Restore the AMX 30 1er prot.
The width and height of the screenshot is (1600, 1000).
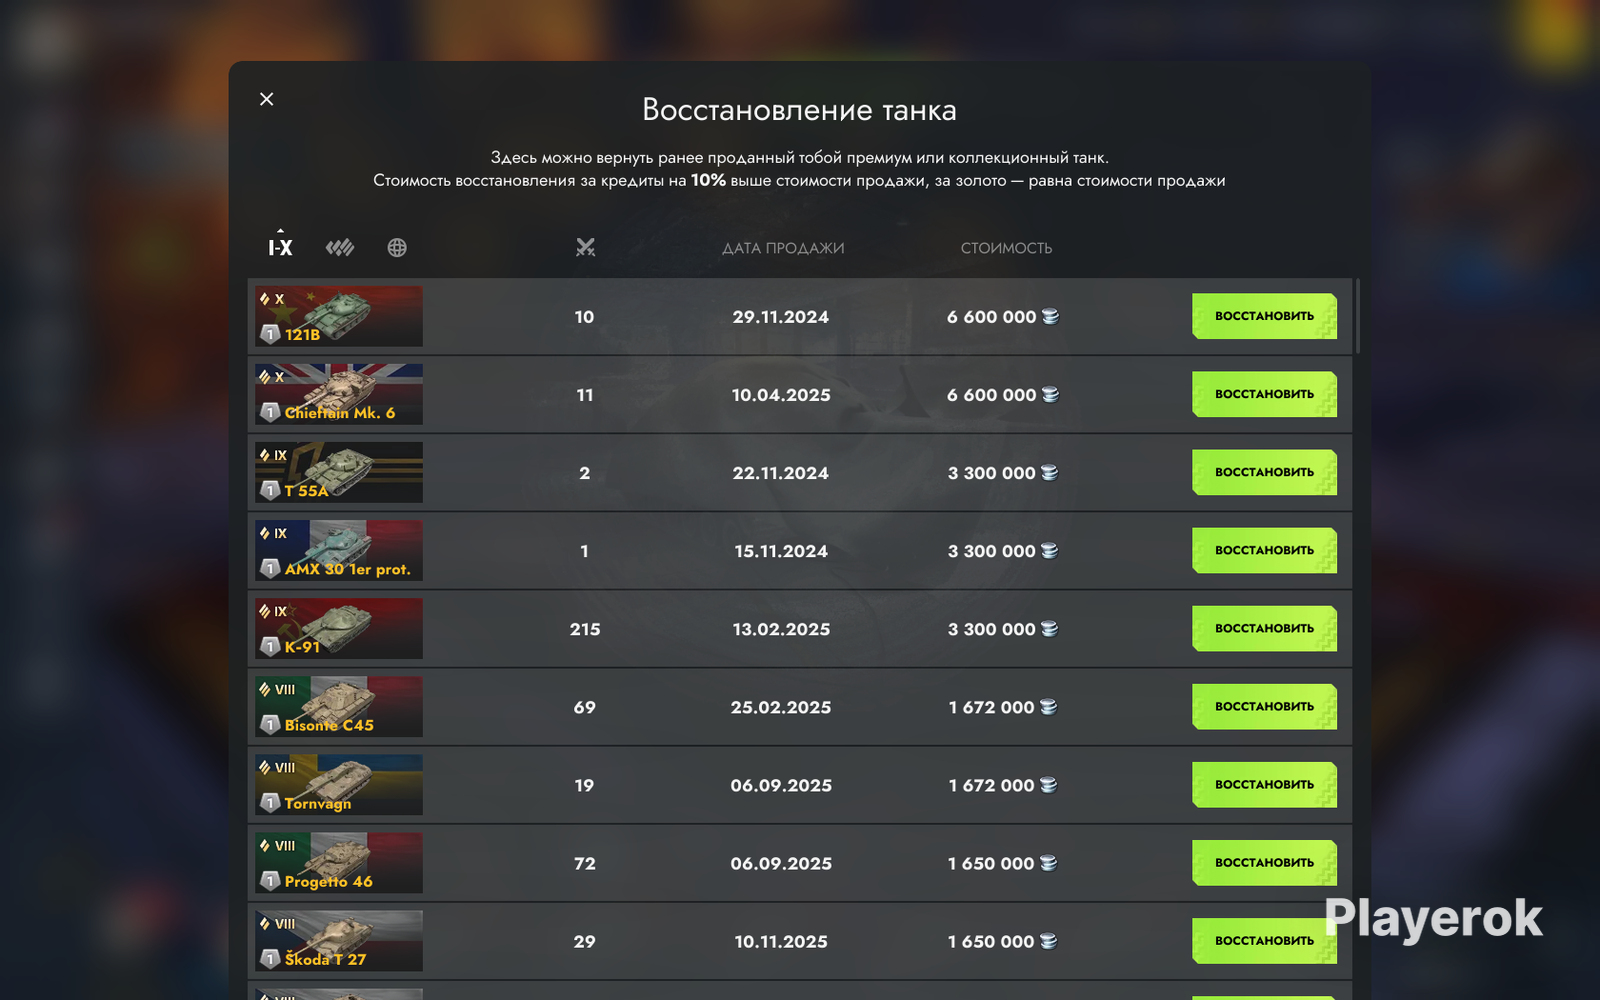[x=1264, y=550]
